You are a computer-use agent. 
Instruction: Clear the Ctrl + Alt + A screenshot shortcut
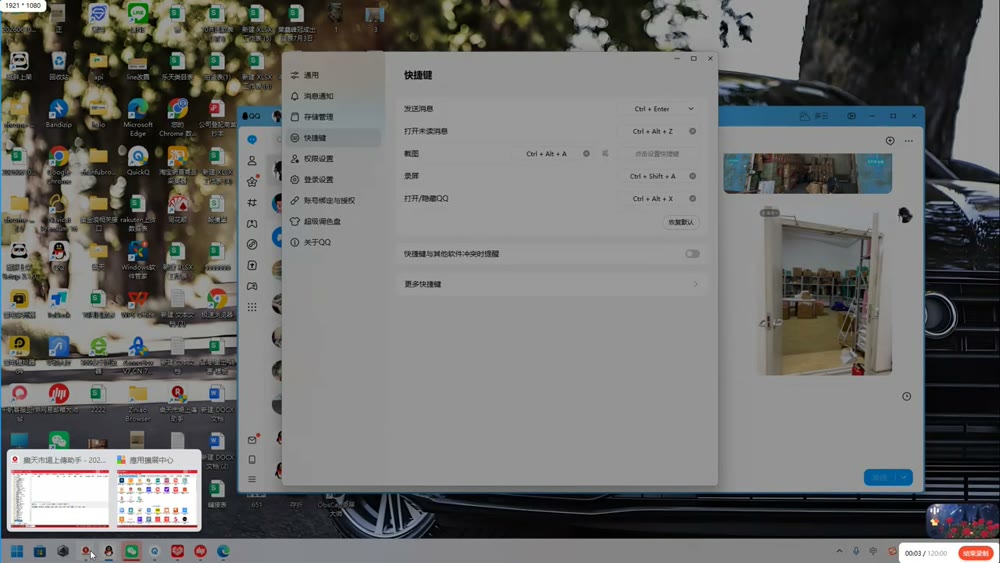tap(586, 154)
